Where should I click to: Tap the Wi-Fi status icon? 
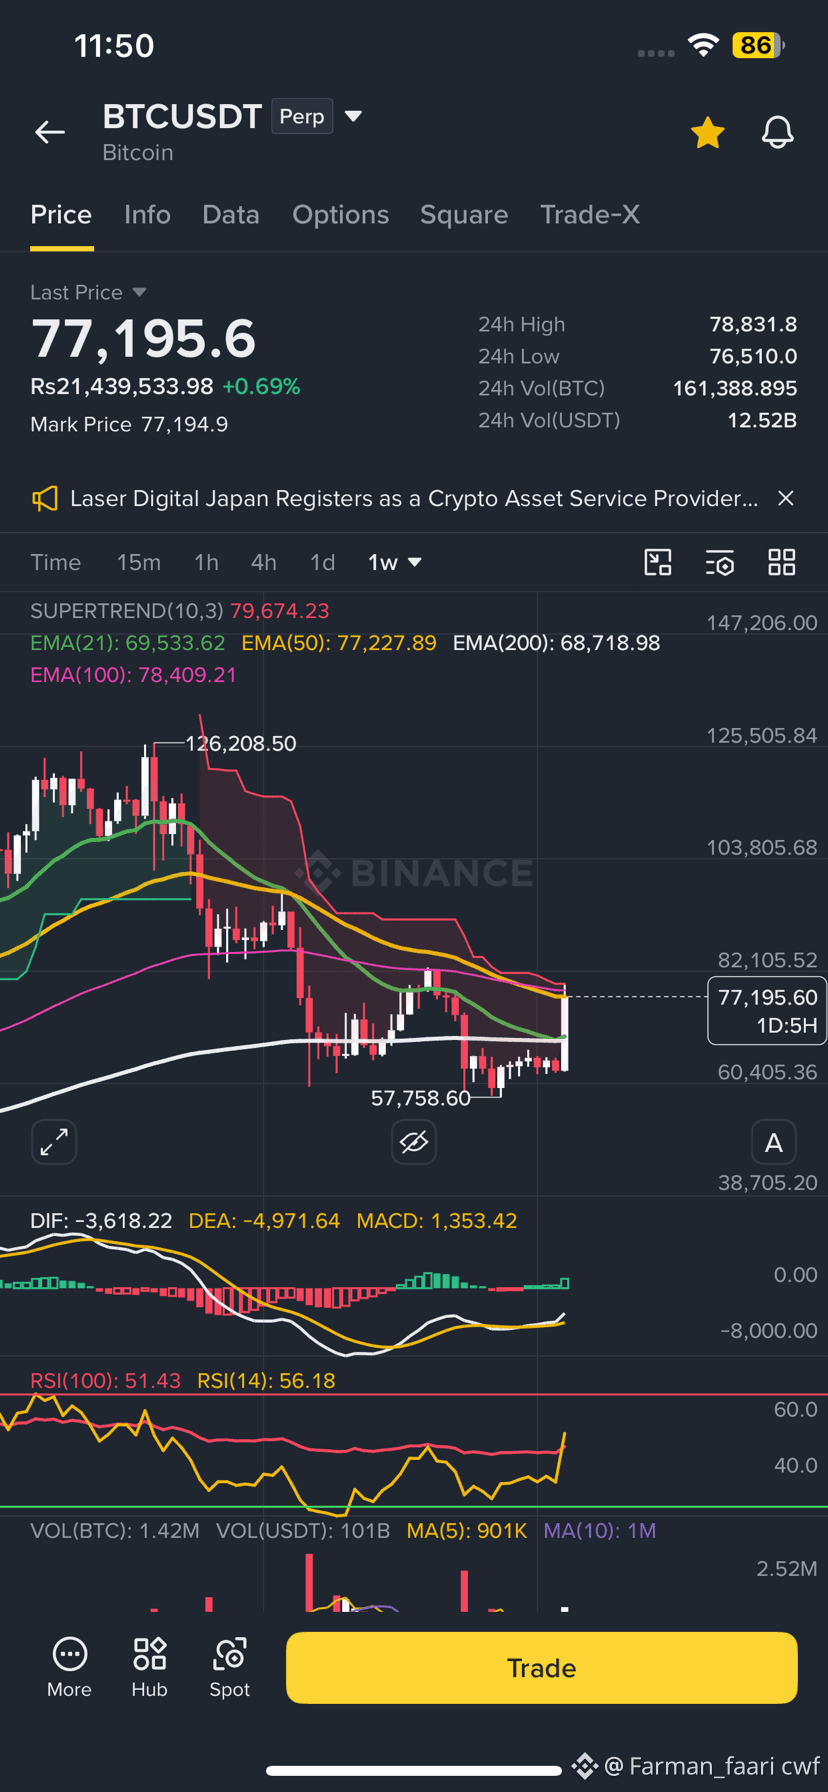(704, 45)
